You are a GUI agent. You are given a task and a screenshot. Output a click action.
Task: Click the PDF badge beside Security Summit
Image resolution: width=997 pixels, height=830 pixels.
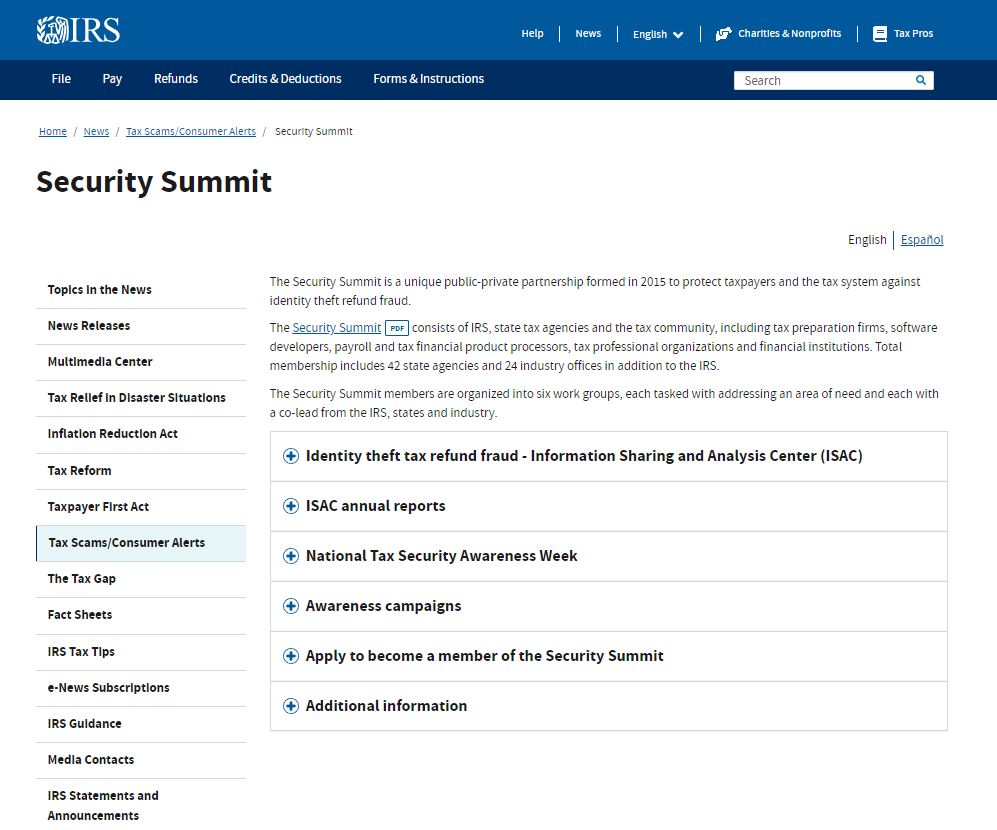click(x=397, y=328)
